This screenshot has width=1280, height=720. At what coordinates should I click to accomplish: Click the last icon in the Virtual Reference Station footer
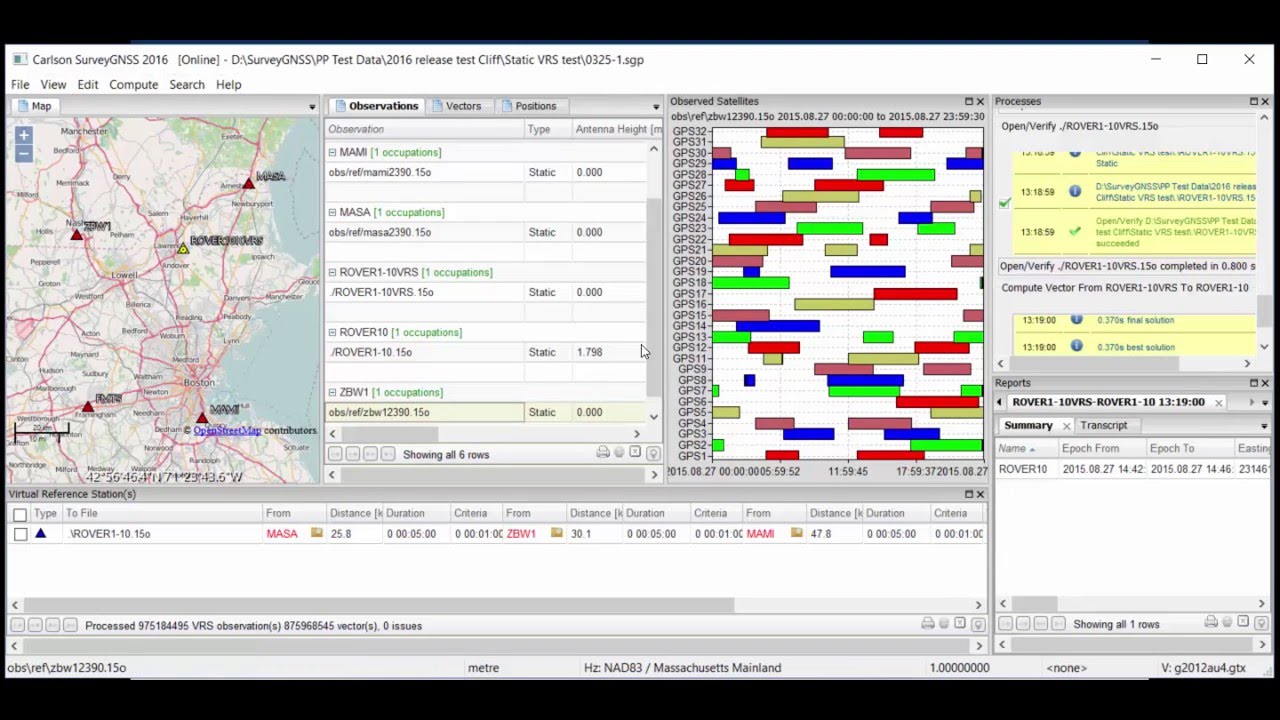(x=978, y=624)
